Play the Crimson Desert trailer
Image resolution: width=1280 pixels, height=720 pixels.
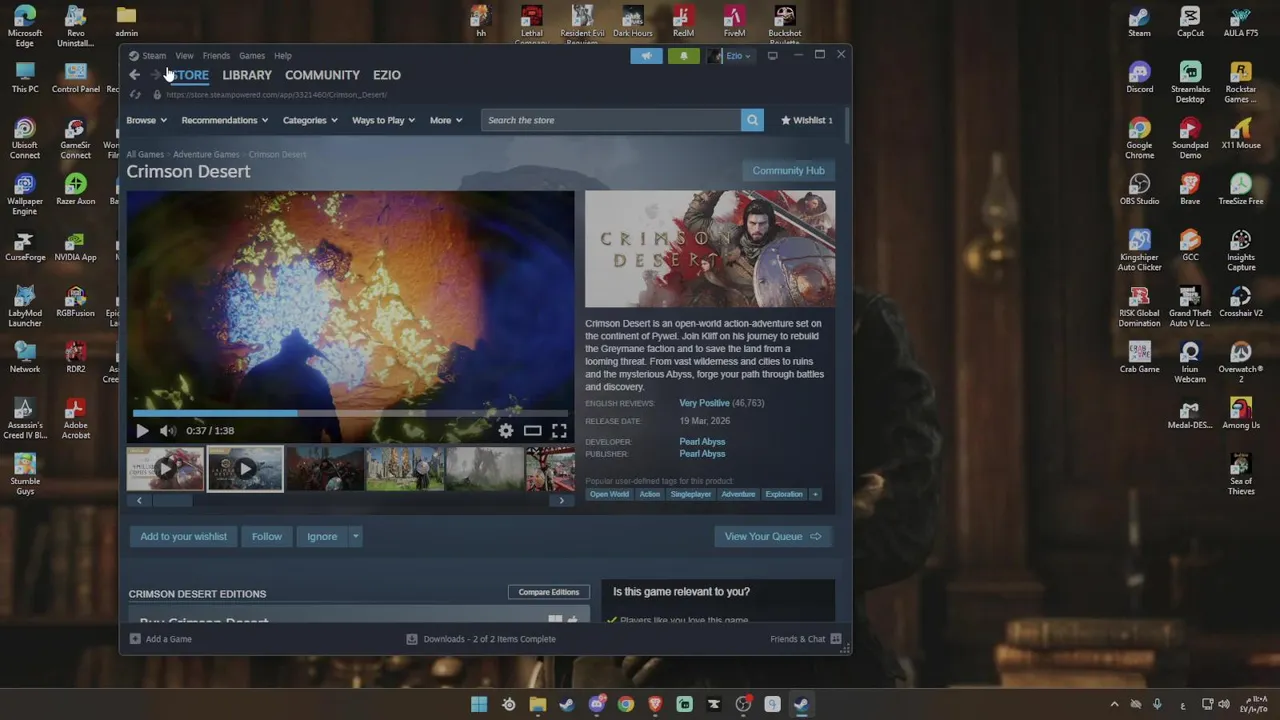click(142, 431)
